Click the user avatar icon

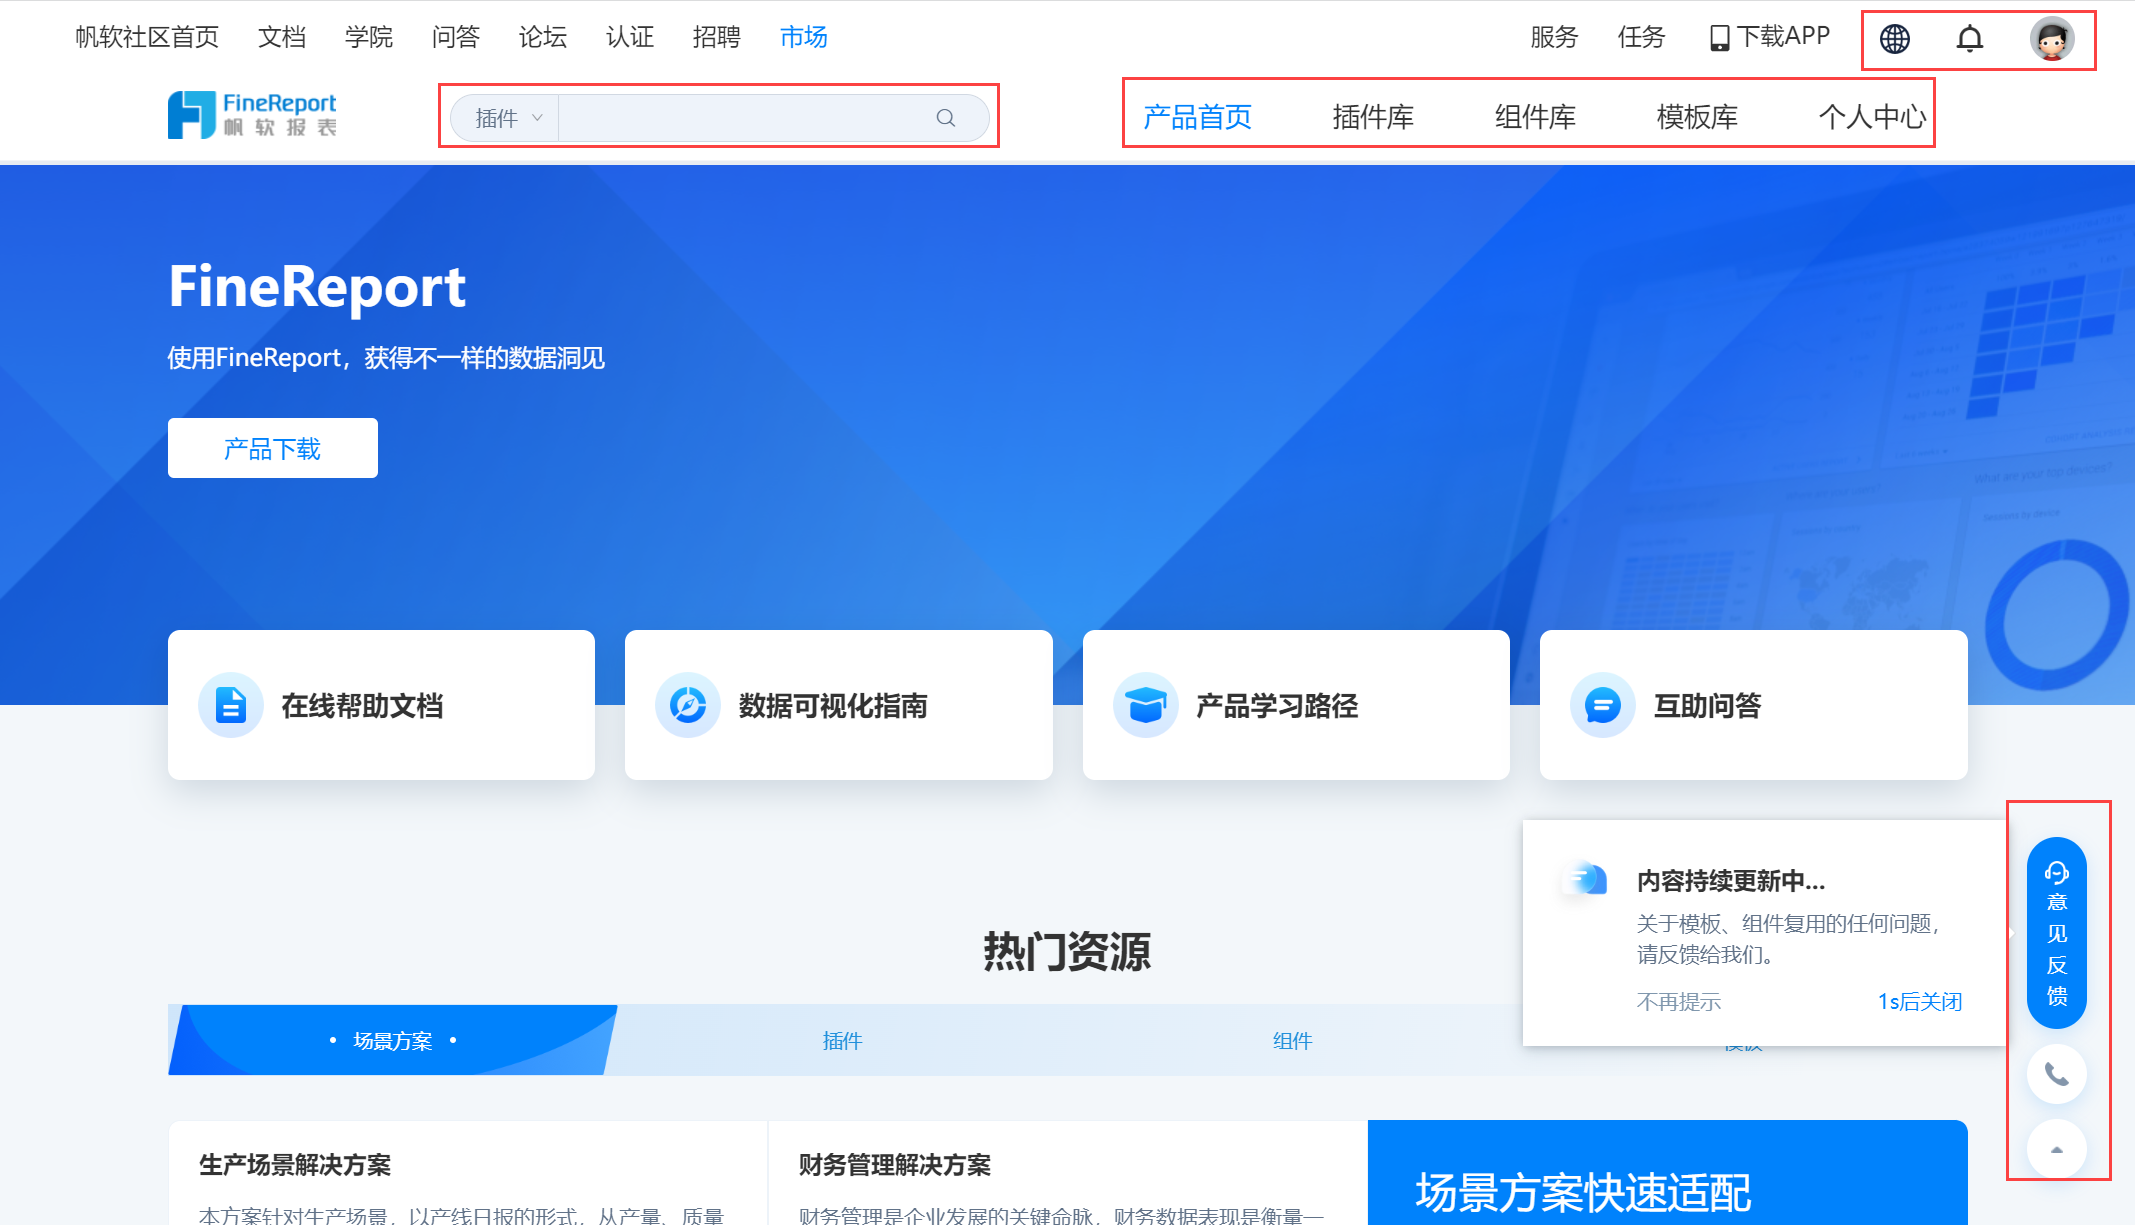coord(2051,39)
